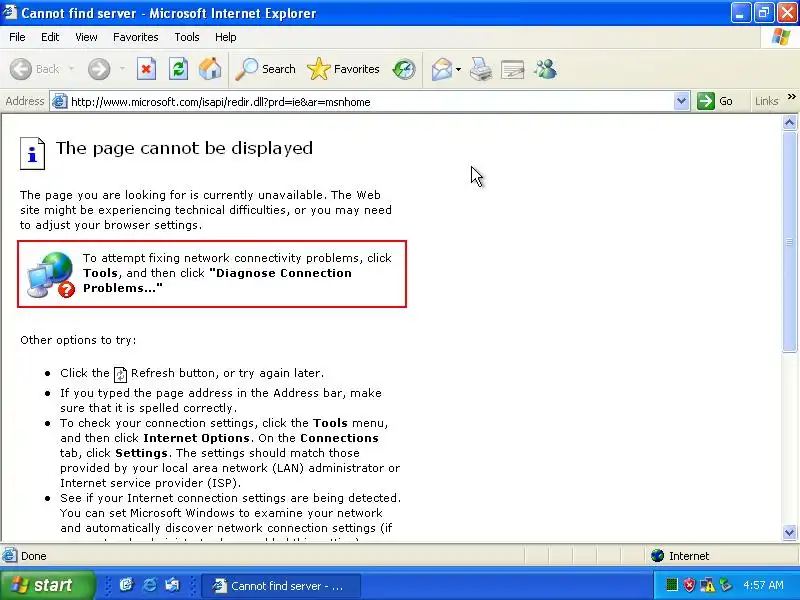
Task: Click the green square tray icon
Action: [672, 585]
